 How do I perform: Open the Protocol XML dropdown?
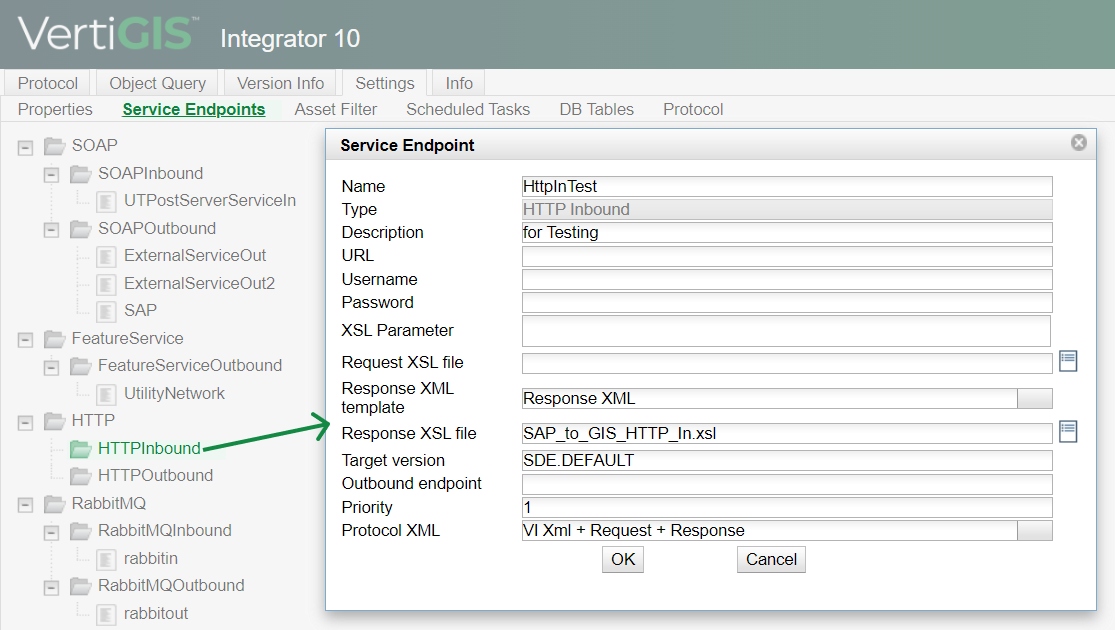tap(1035, 530)
